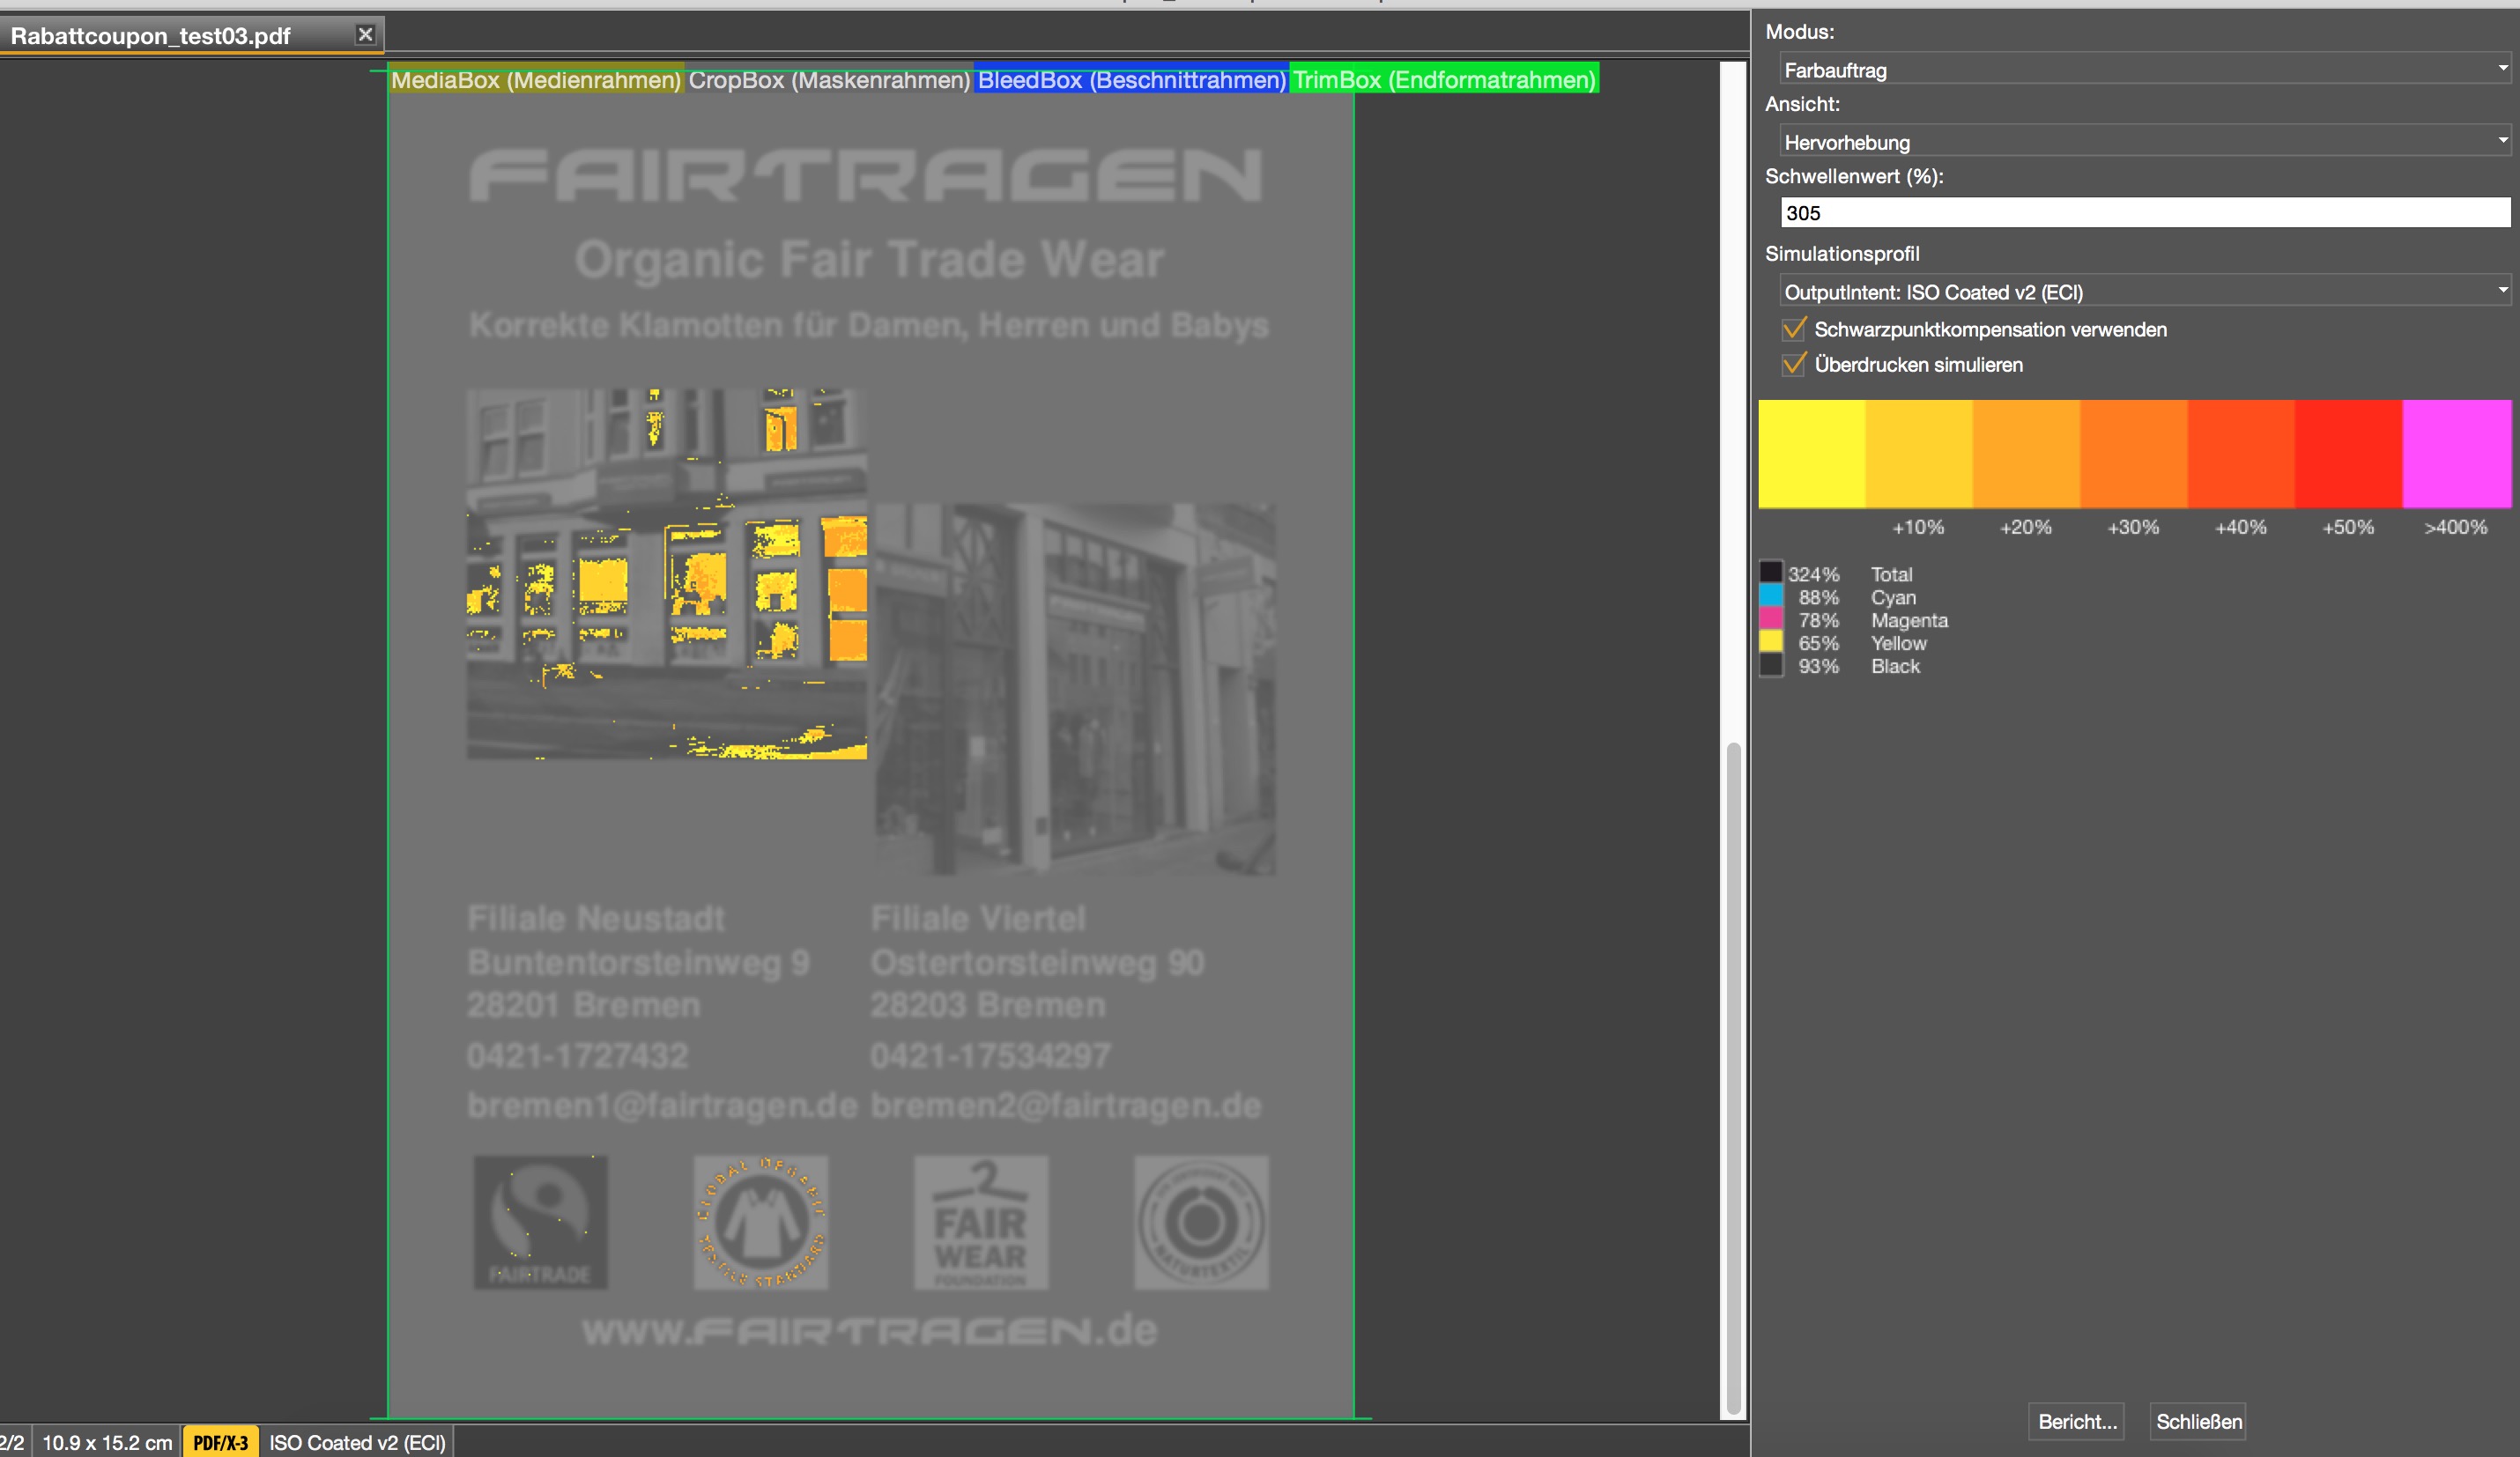Open the Ansicht dropdown showing Hervorhebung
This screenshot has width=2520, height=1457.
pyautogui.click(x=2143, y=141)
